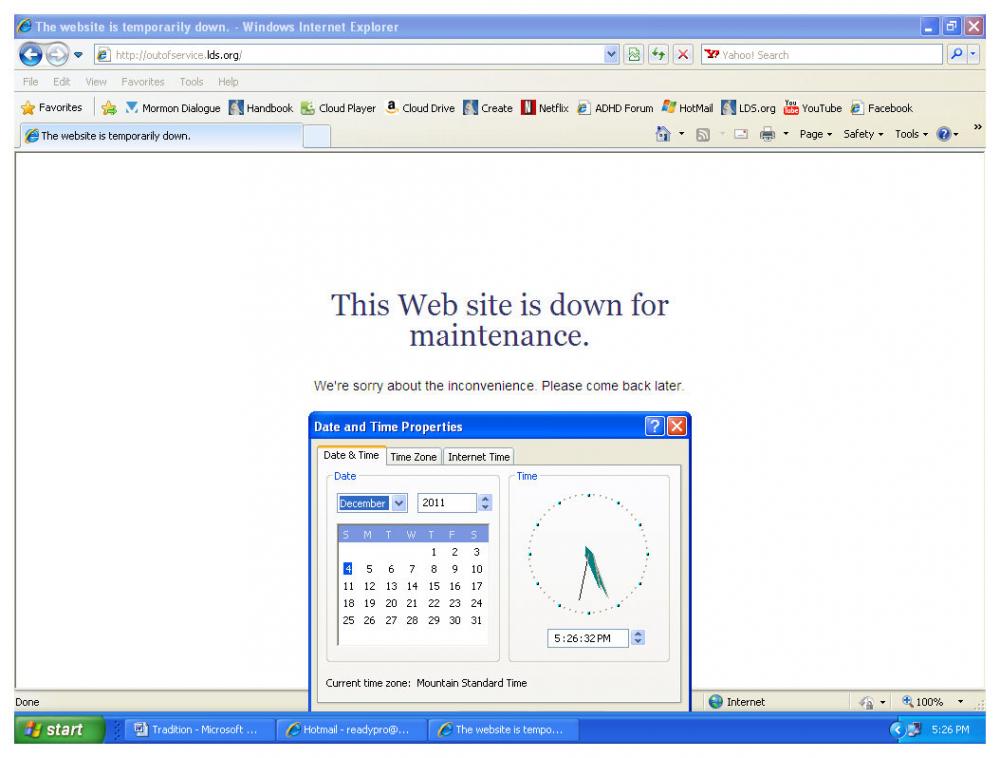Close the Date and Time Properties dialog
1000x758 pixels.
click(x=677, y=426)
